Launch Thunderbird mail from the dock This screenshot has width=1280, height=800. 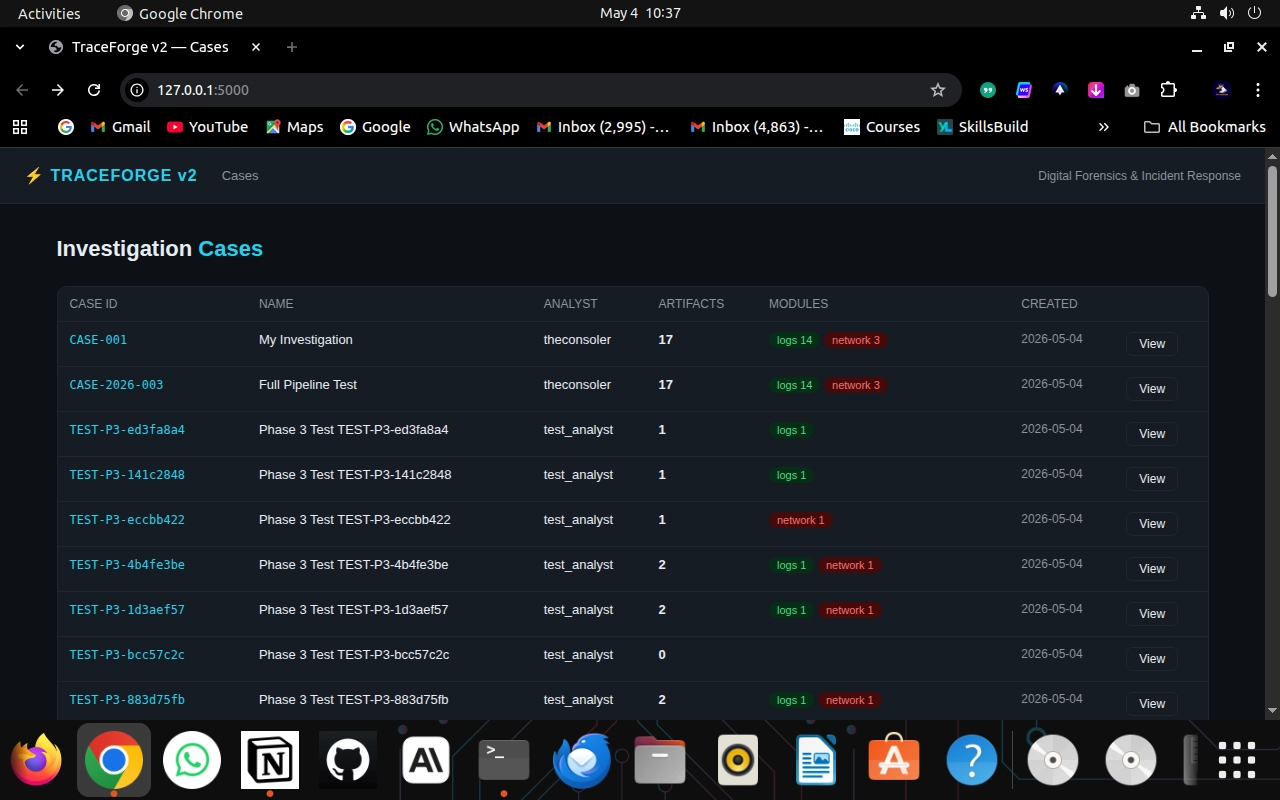pyautogui.click(x=582, y=760)
